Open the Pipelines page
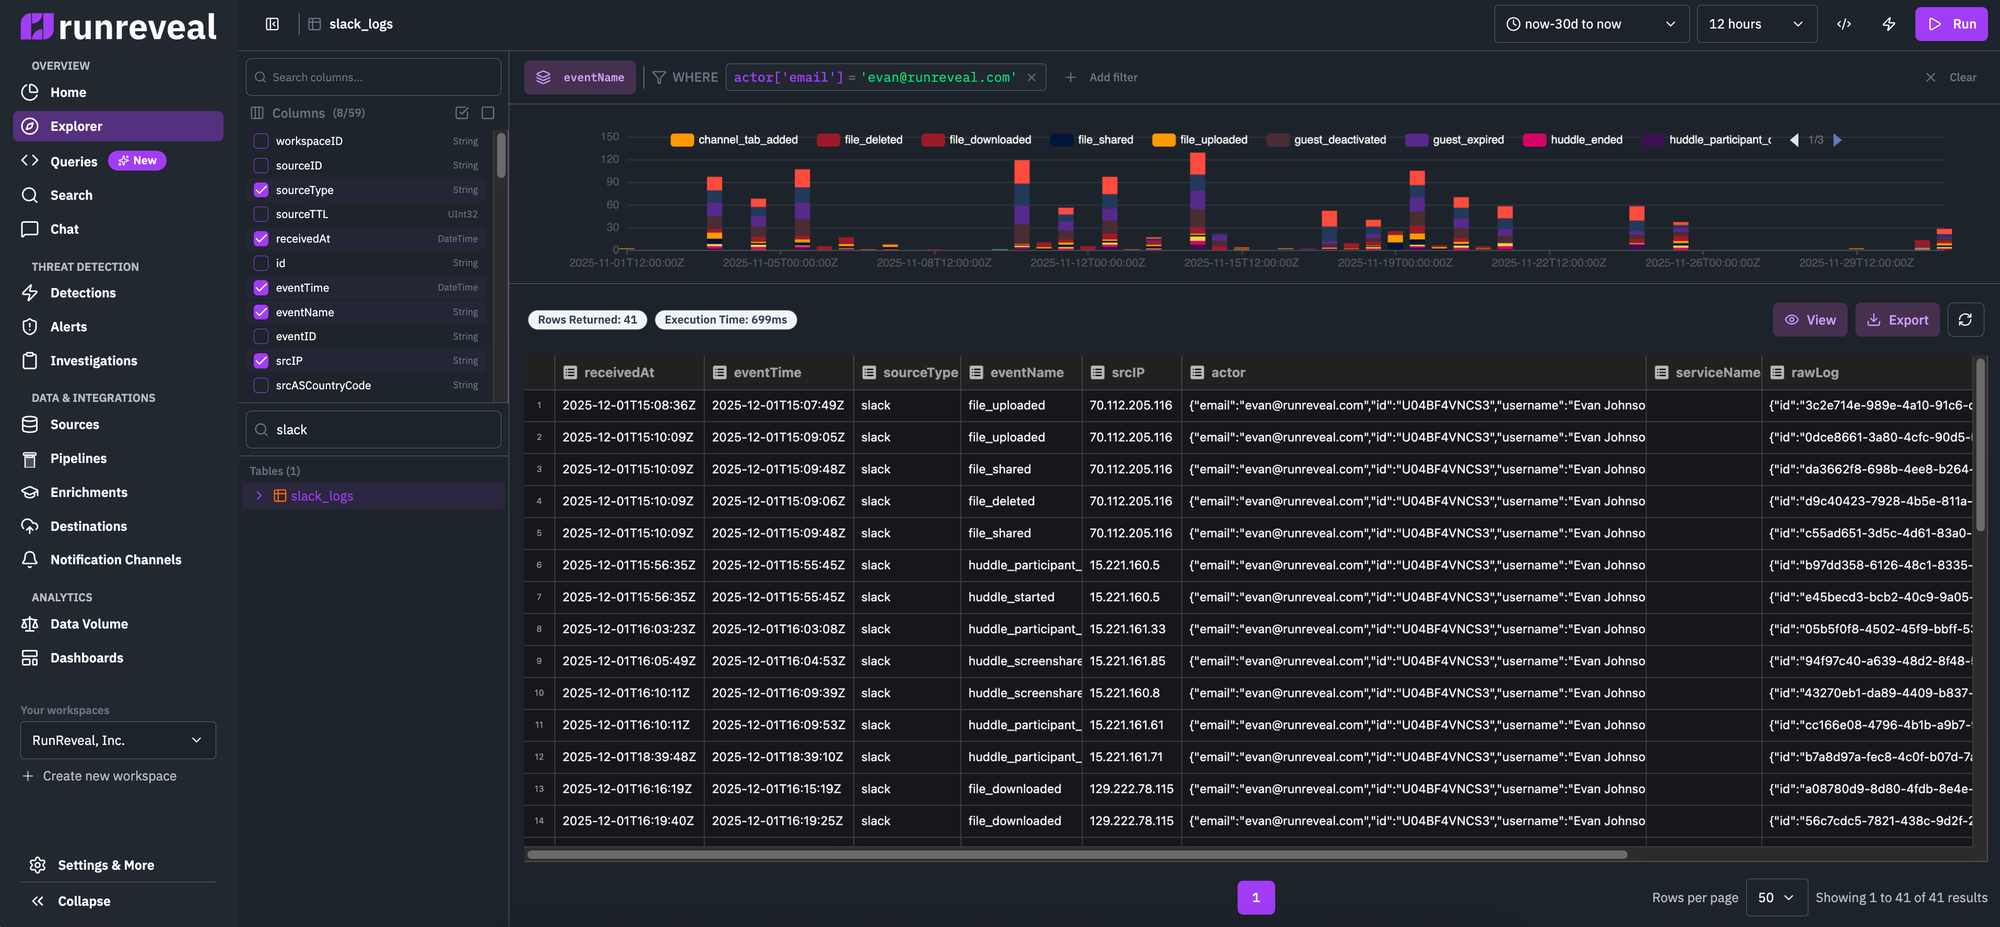The image size is (2000, 927). [x=76, y=458]
